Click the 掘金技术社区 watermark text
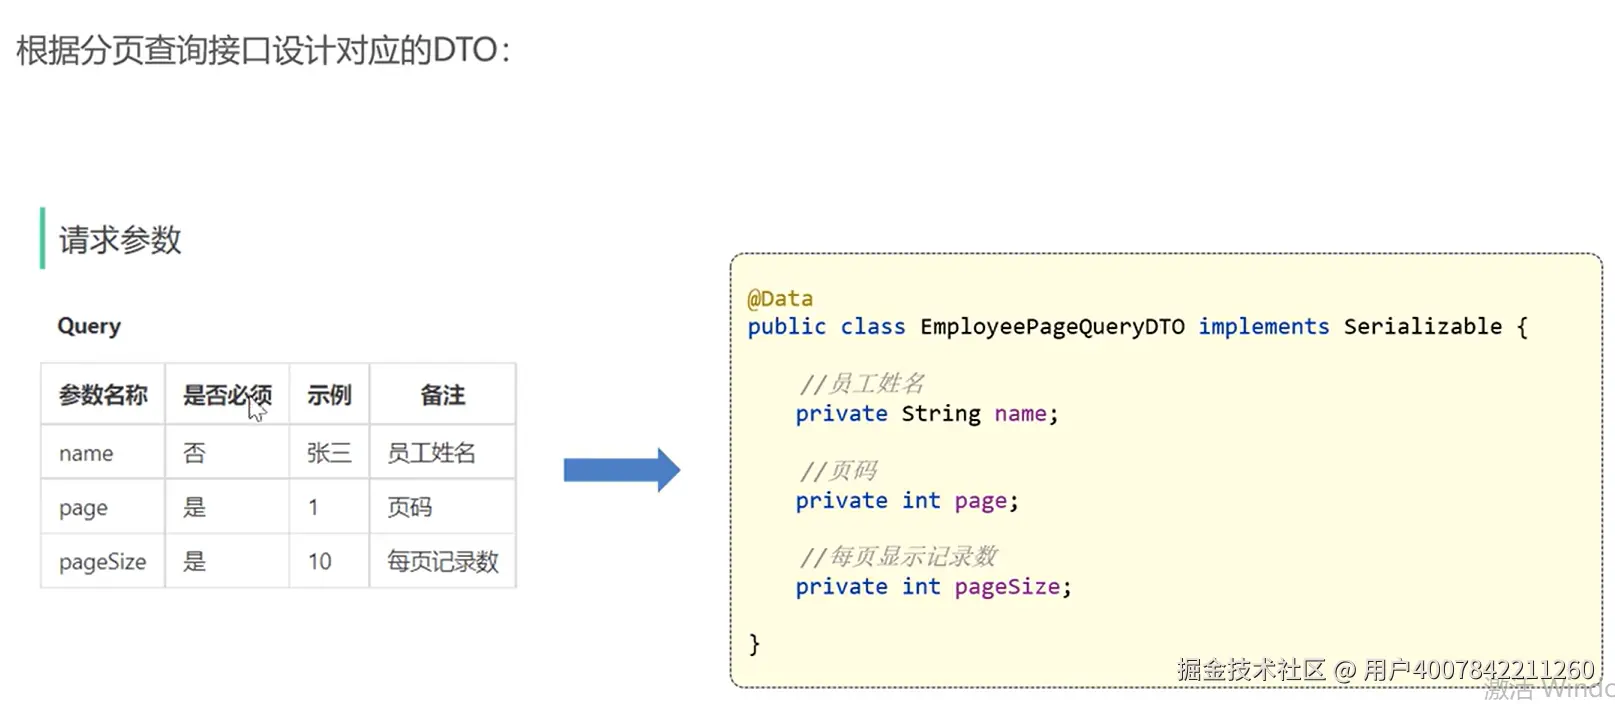The height and width of the screenshot is (704, 1615). coord(1251,669)
